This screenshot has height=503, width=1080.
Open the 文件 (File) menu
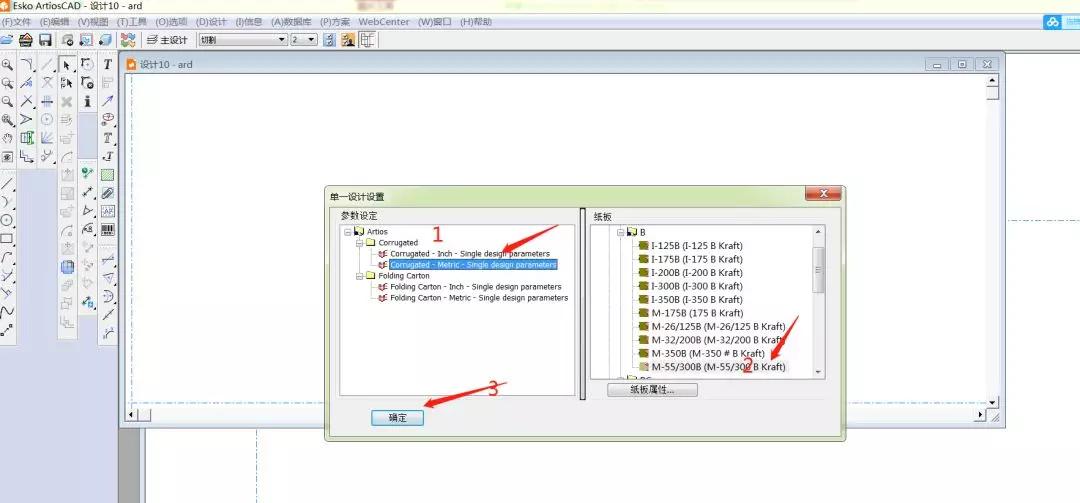pos(17,22)
